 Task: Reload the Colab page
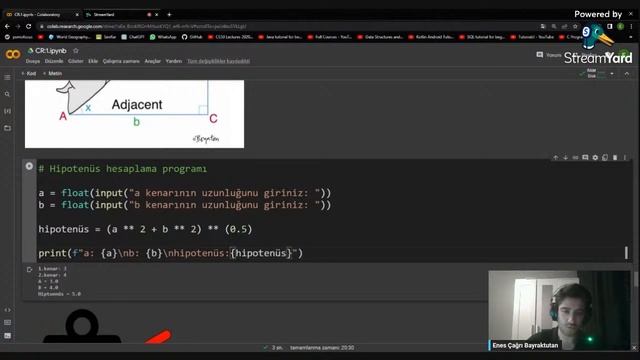(x=28, y=26)
